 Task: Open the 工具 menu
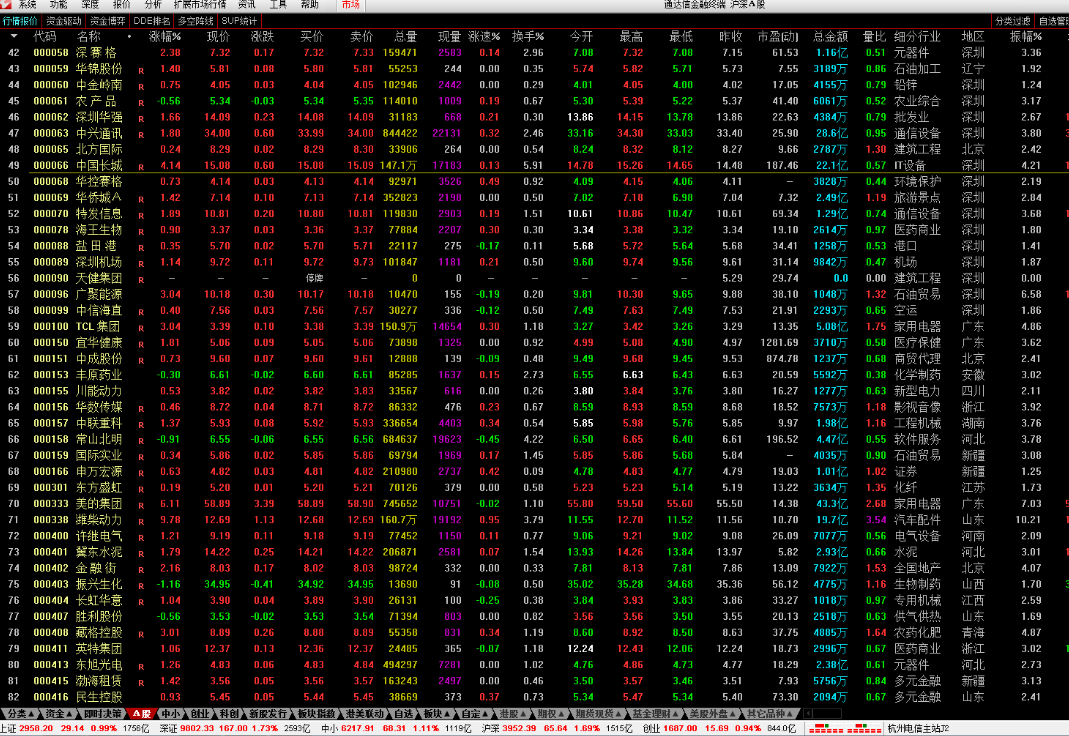(x=278, y=4)
